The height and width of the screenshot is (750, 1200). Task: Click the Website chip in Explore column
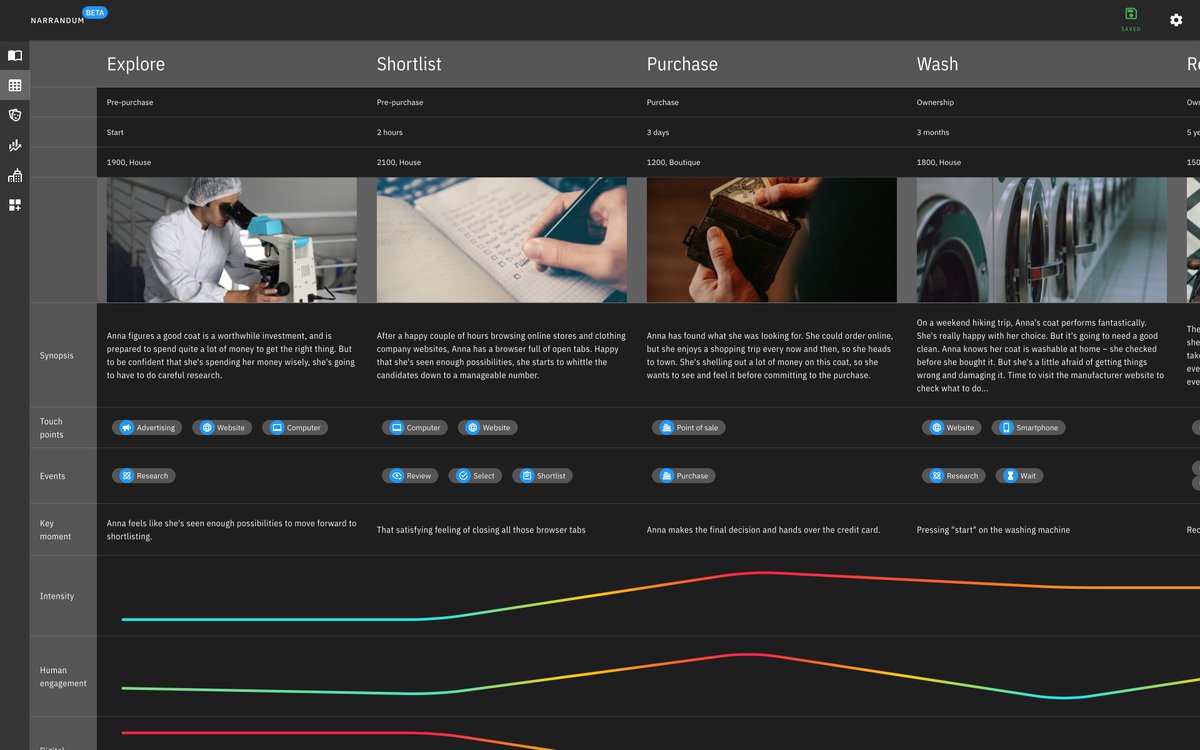[221, 427]
